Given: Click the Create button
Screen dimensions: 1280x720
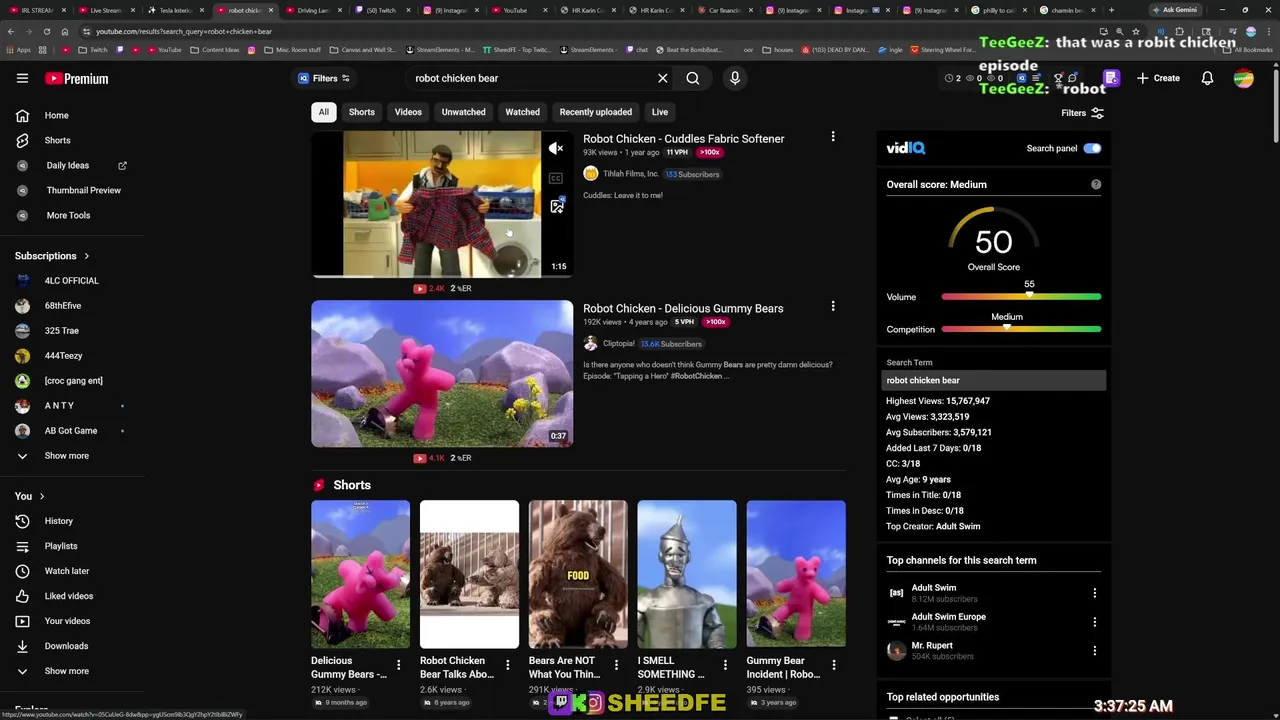Looking at the screenshot, I should (x=1158, y=78).
